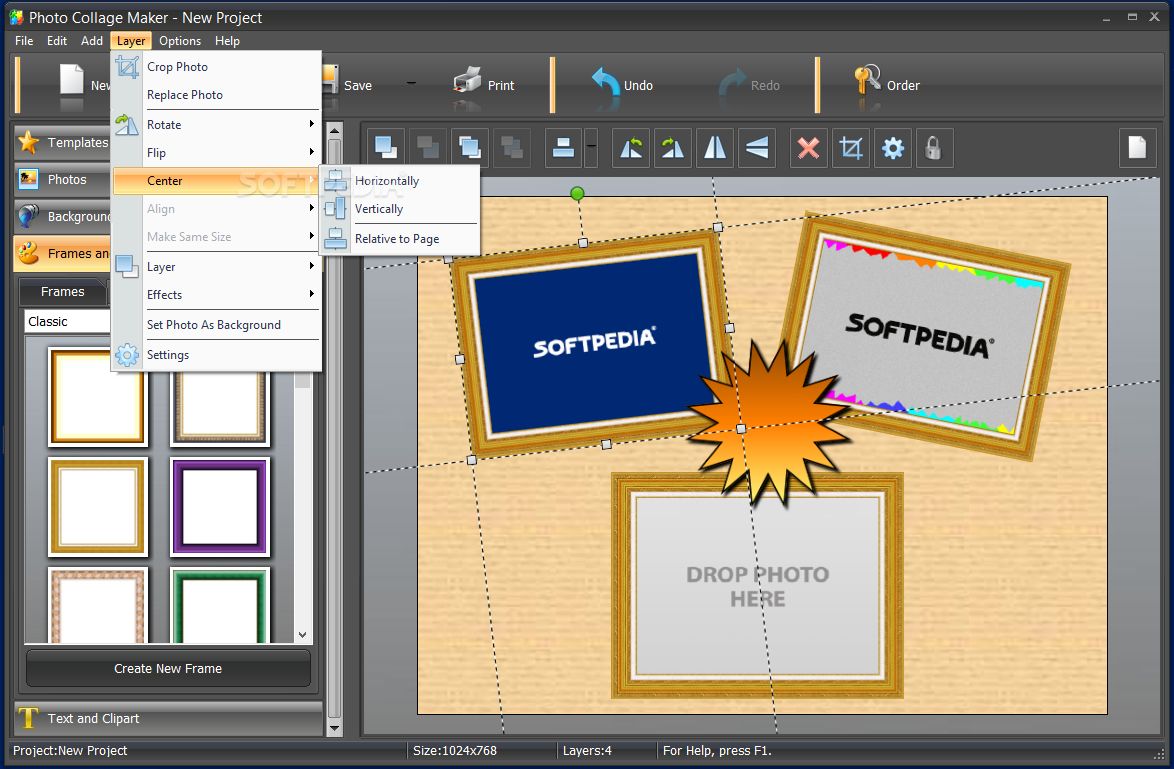
Task: Open the Background panel section
Action: pyautogui.click(x=62, y=216)
